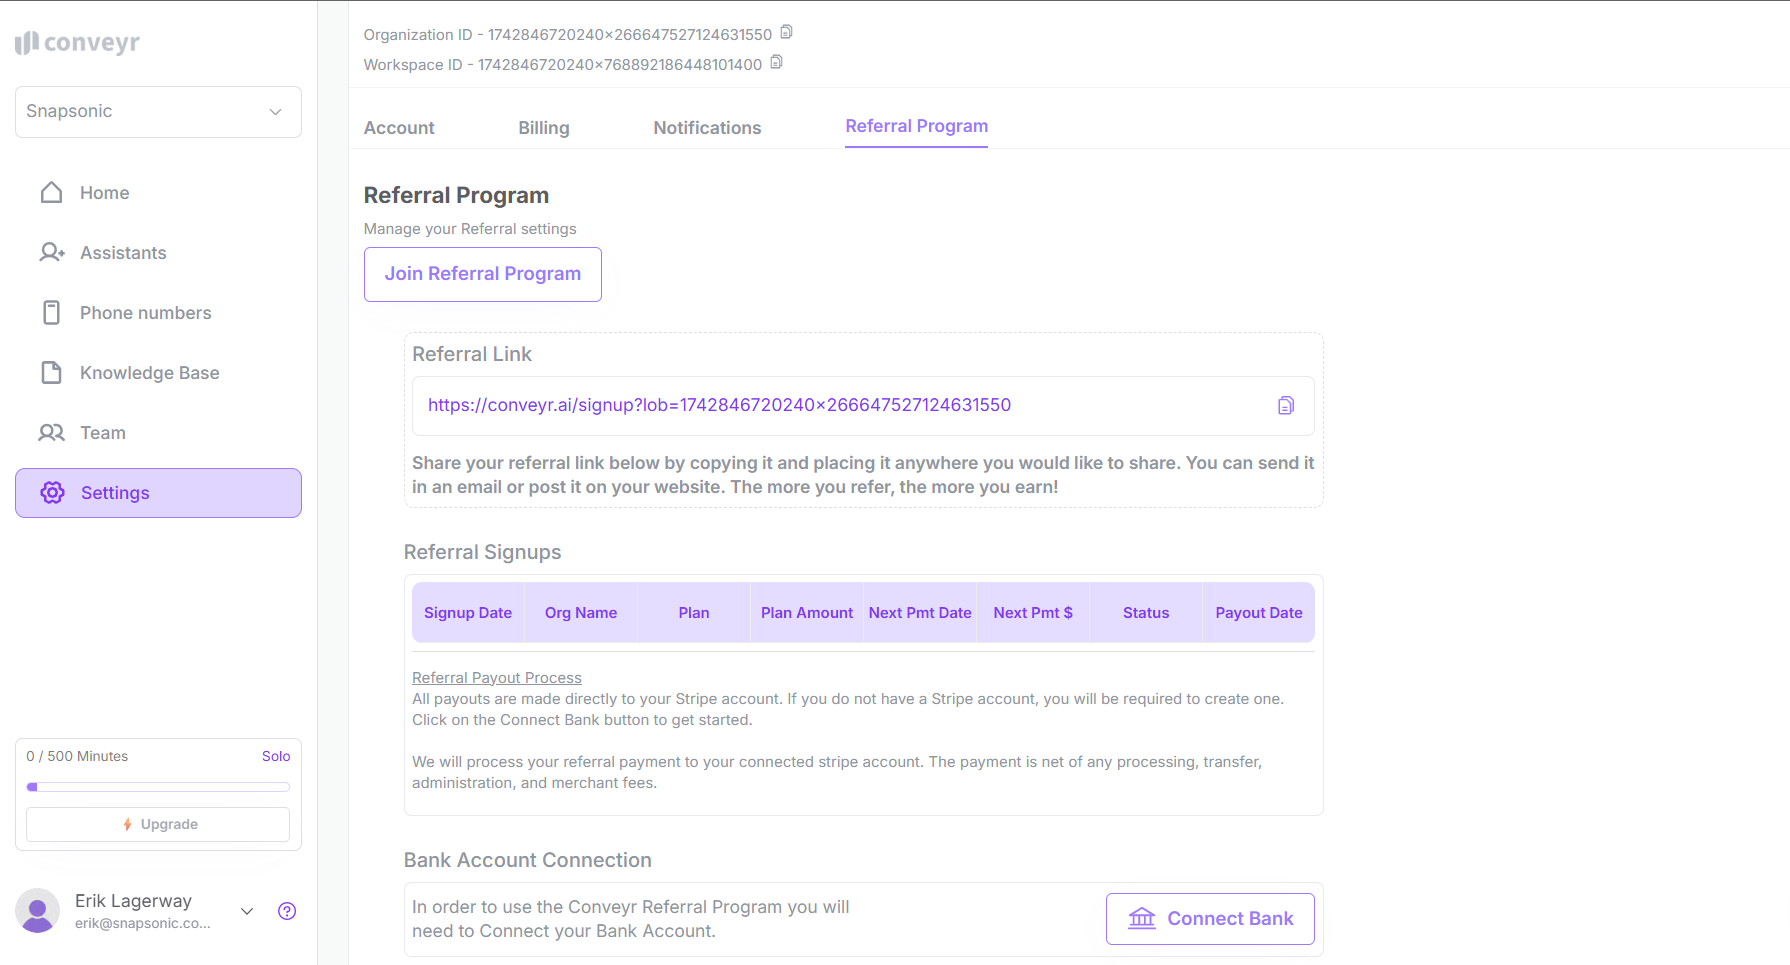Click the Payout Date column header

(1259, 613)
